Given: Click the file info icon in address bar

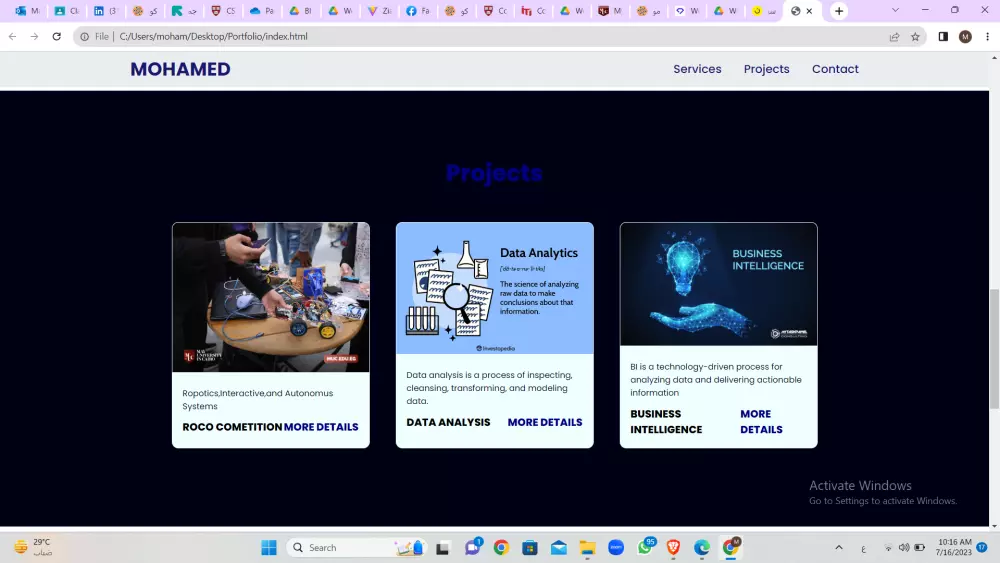Looking at the screenshot, I should 84,36.
